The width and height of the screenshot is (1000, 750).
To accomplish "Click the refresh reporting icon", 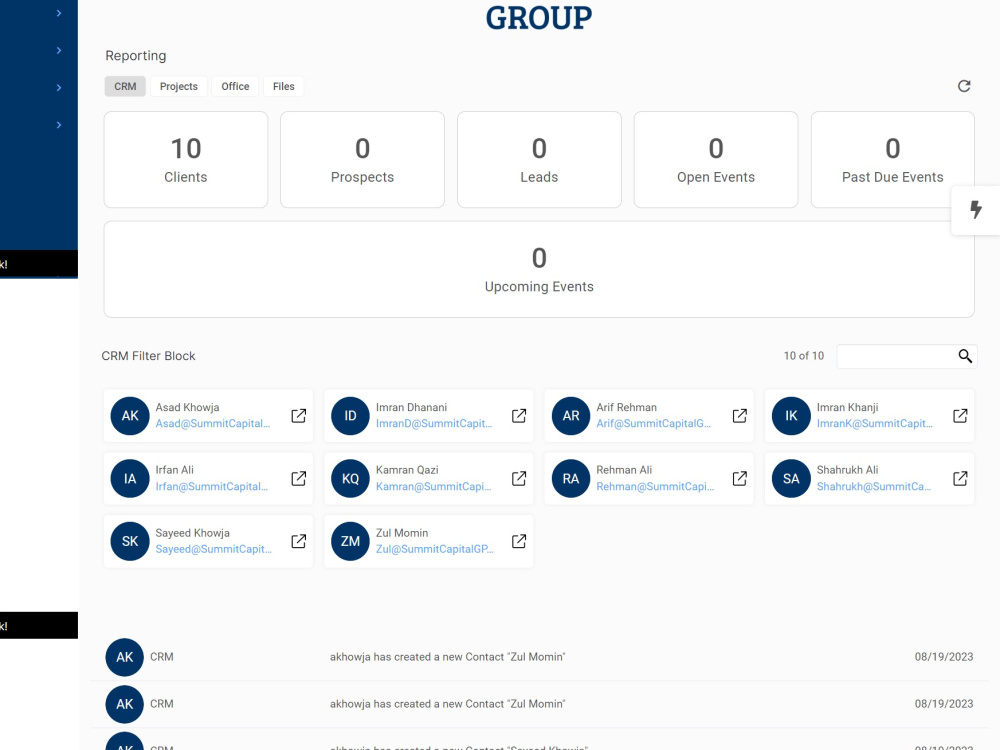I will (x=964, y=86).
